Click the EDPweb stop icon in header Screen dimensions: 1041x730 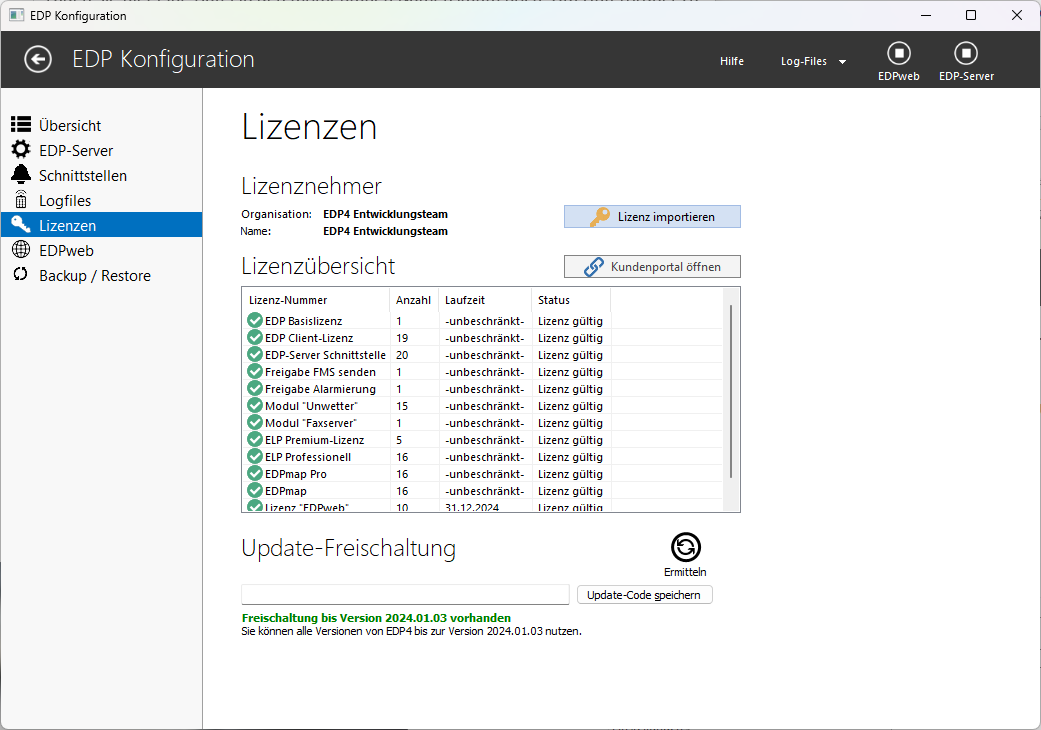tap(898, 54)
